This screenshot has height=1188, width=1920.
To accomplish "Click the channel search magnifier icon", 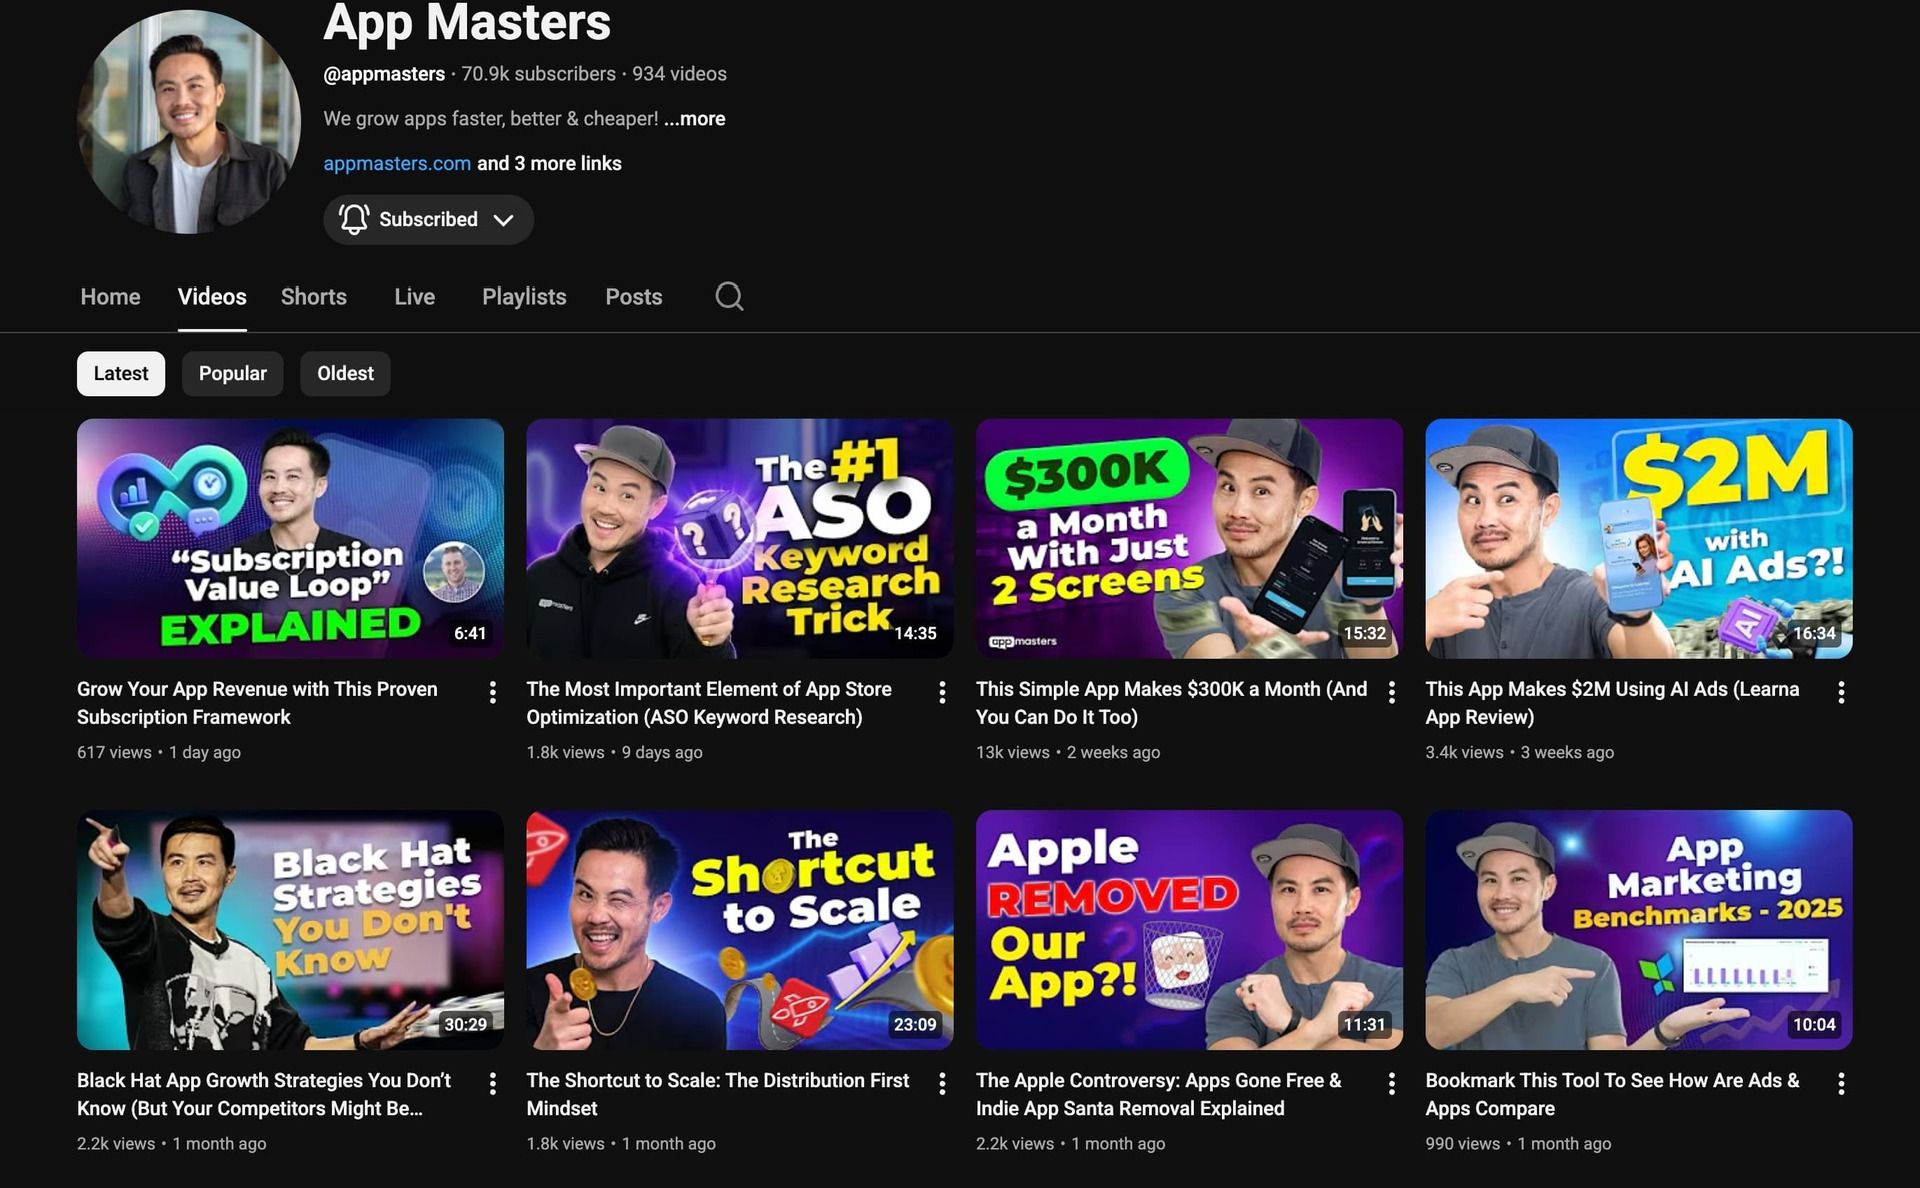I will [x=729, y=297].
